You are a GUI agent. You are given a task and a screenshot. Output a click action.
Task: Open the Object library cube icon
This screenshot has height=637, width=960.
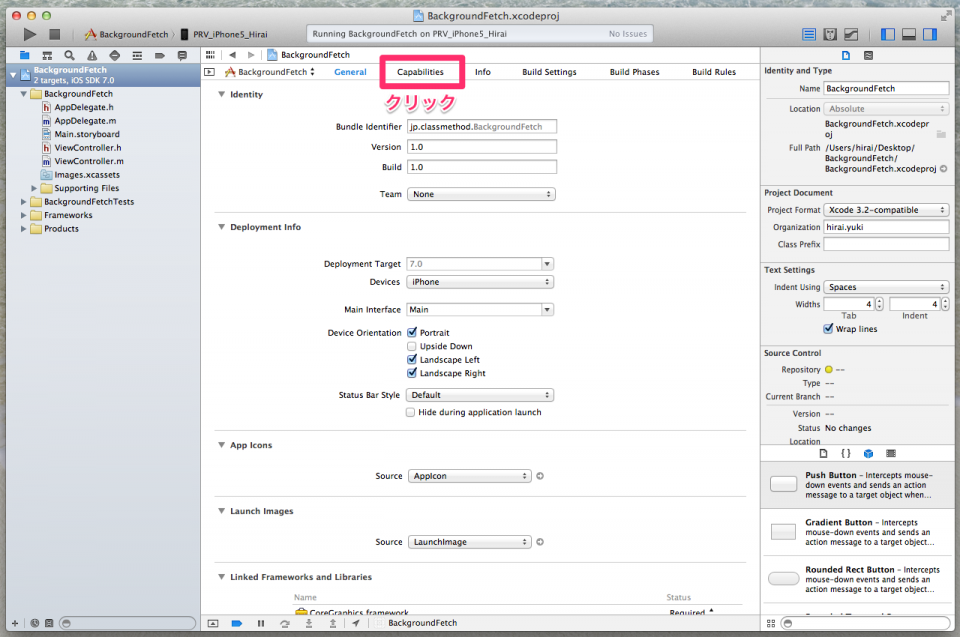coord(868,453)
